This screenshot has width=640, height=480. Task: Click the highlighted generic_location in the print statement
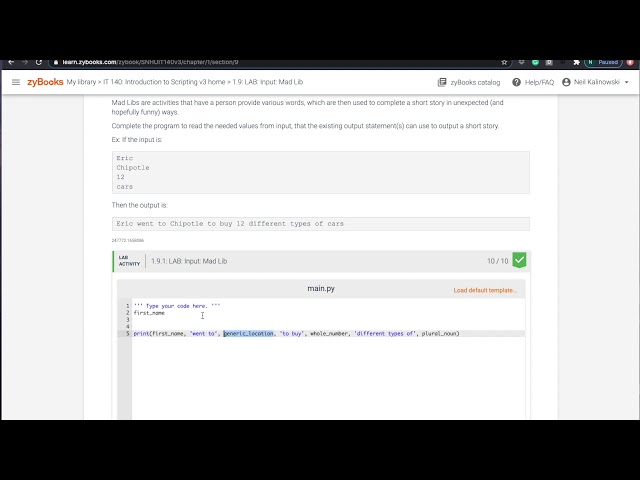248,334
